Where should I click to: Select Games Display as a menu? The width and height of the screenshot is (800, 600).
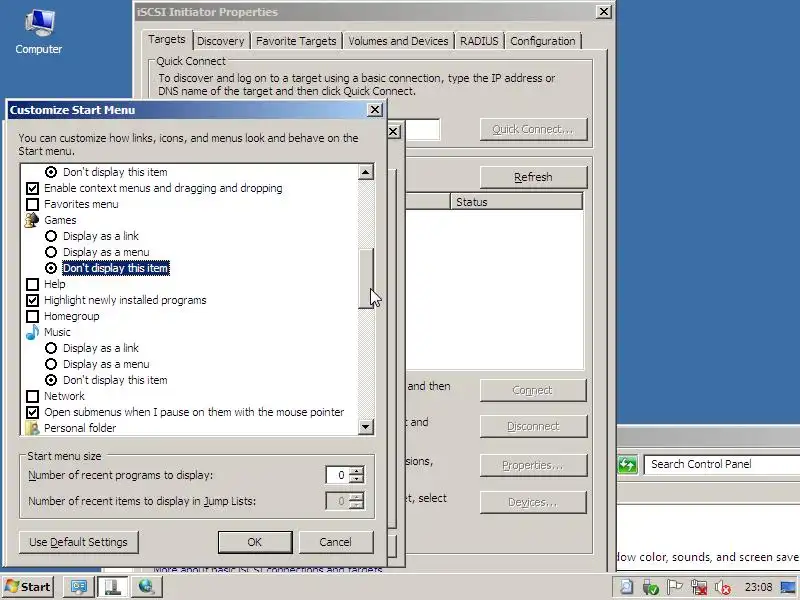(x=51, y=252)
